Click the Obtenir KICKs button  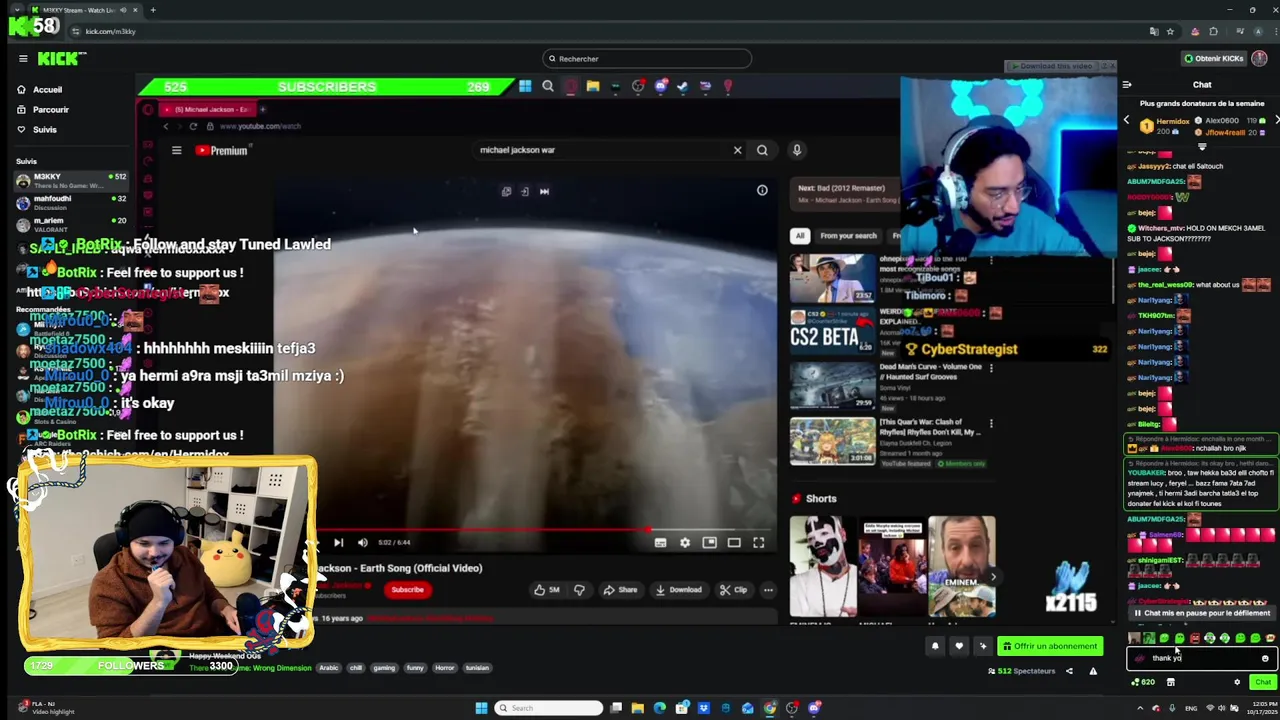(1214, 58)
